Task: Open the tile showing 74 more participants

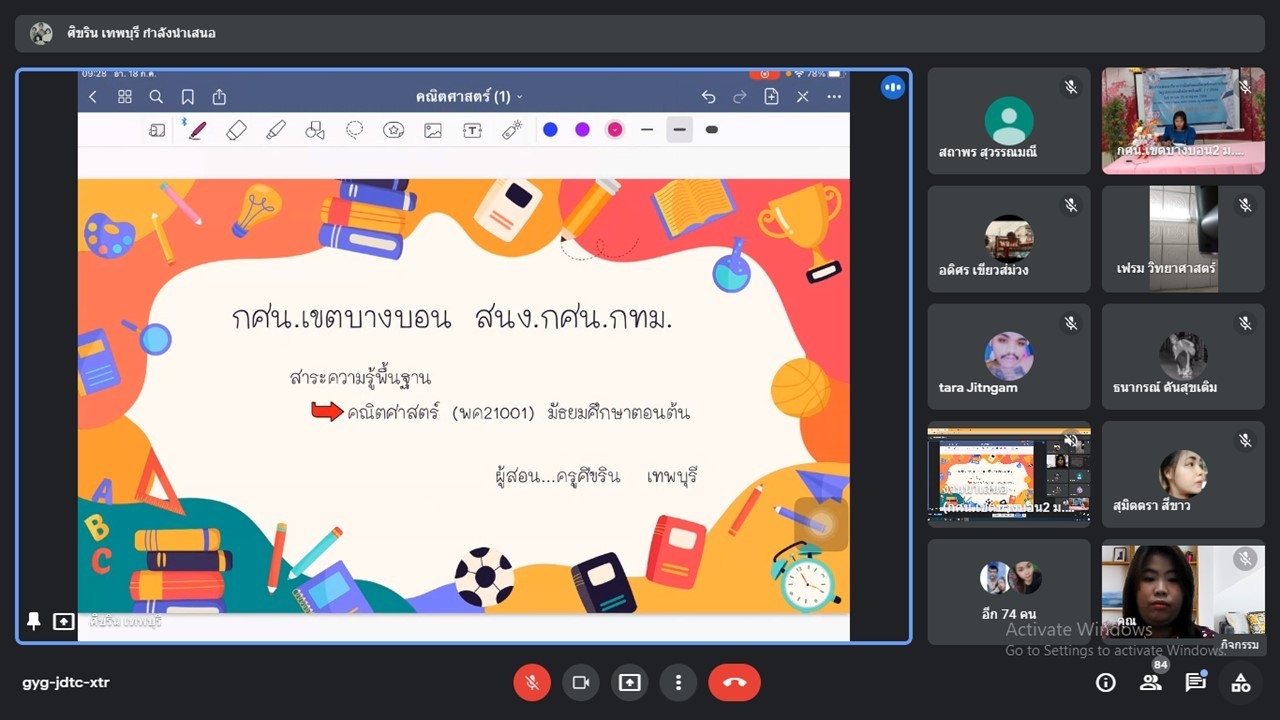Action: click(1009, 591)
